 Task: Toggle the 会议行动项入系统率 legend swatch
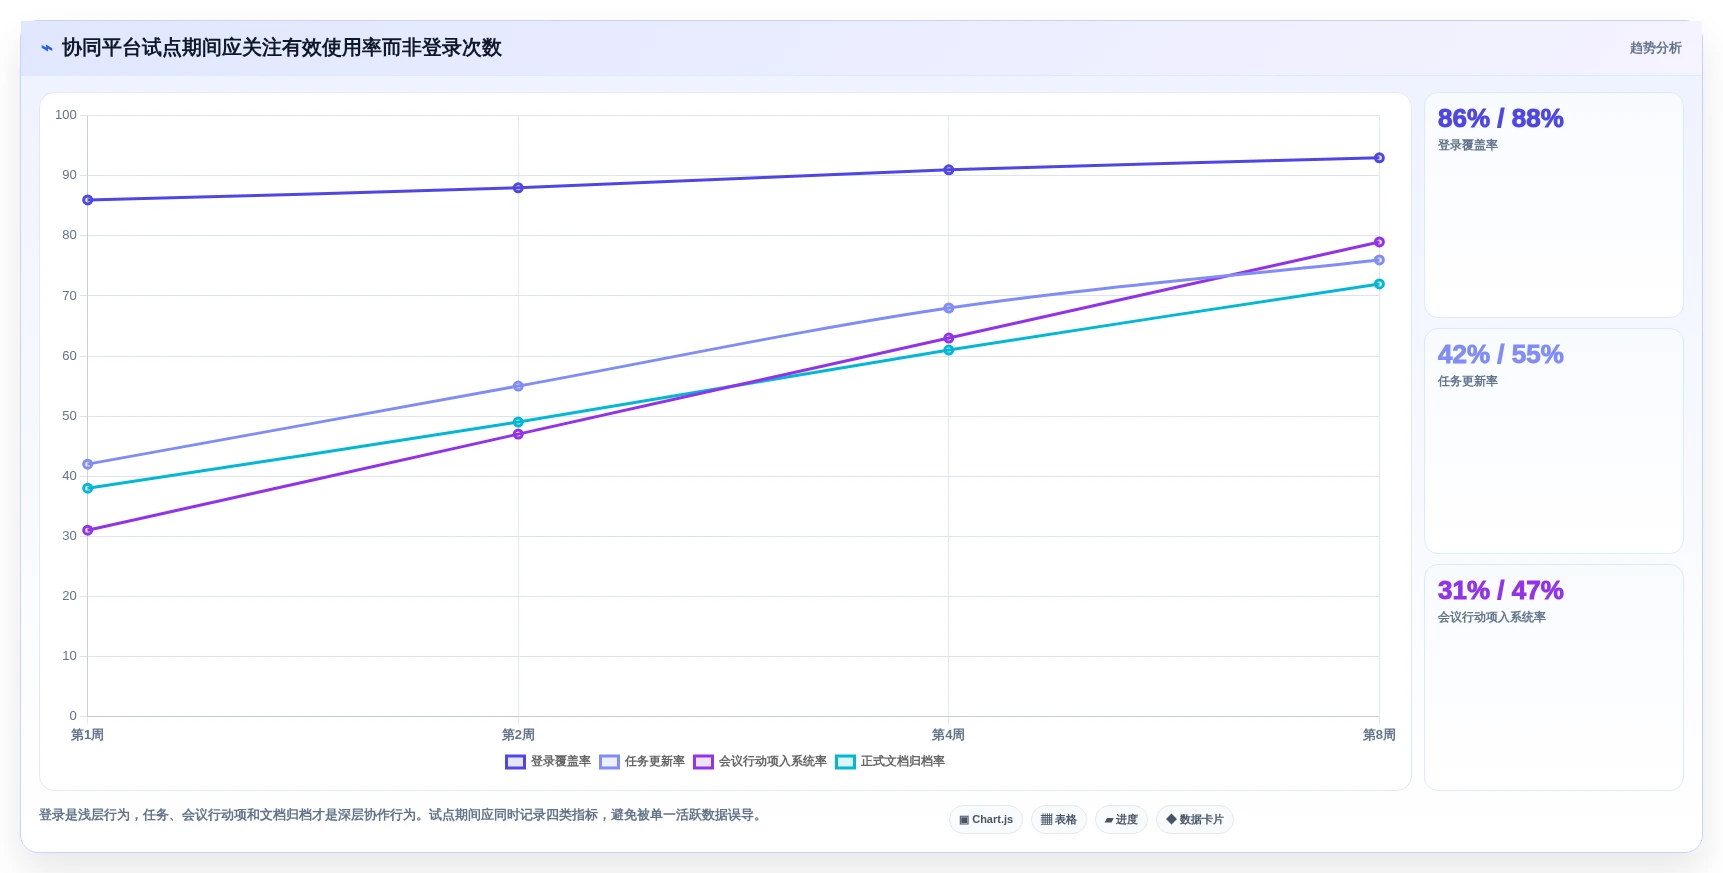pyautogui.click(x=703, y=762)
